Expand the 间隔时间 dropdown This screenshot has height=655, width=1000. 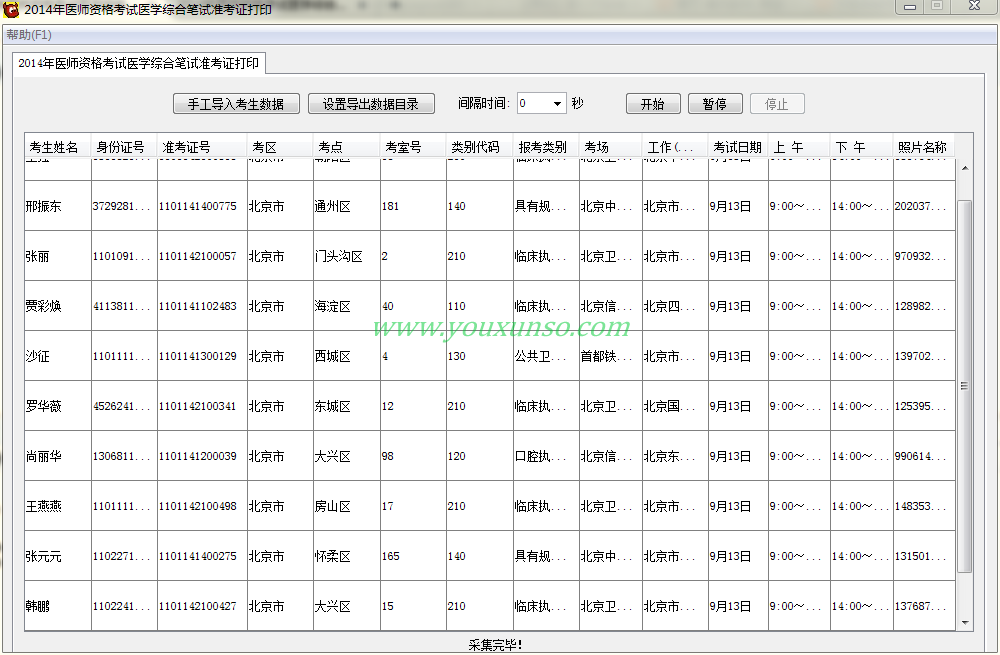point(557,104)
